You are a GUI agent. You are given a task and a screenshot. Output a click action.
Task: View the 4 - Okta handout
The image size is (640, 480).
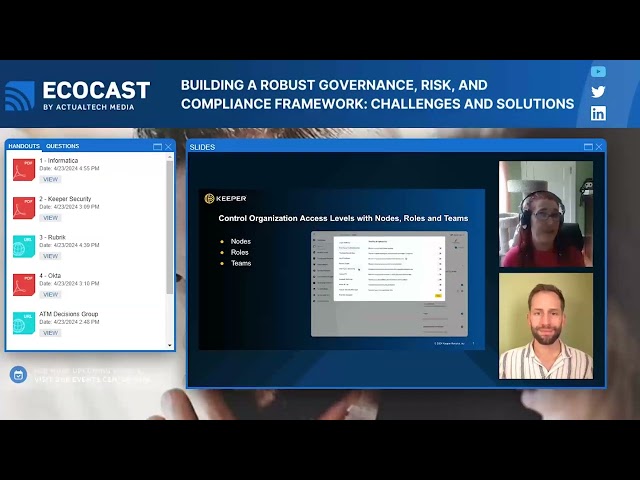pyautogui.click(x=51, y=295)
